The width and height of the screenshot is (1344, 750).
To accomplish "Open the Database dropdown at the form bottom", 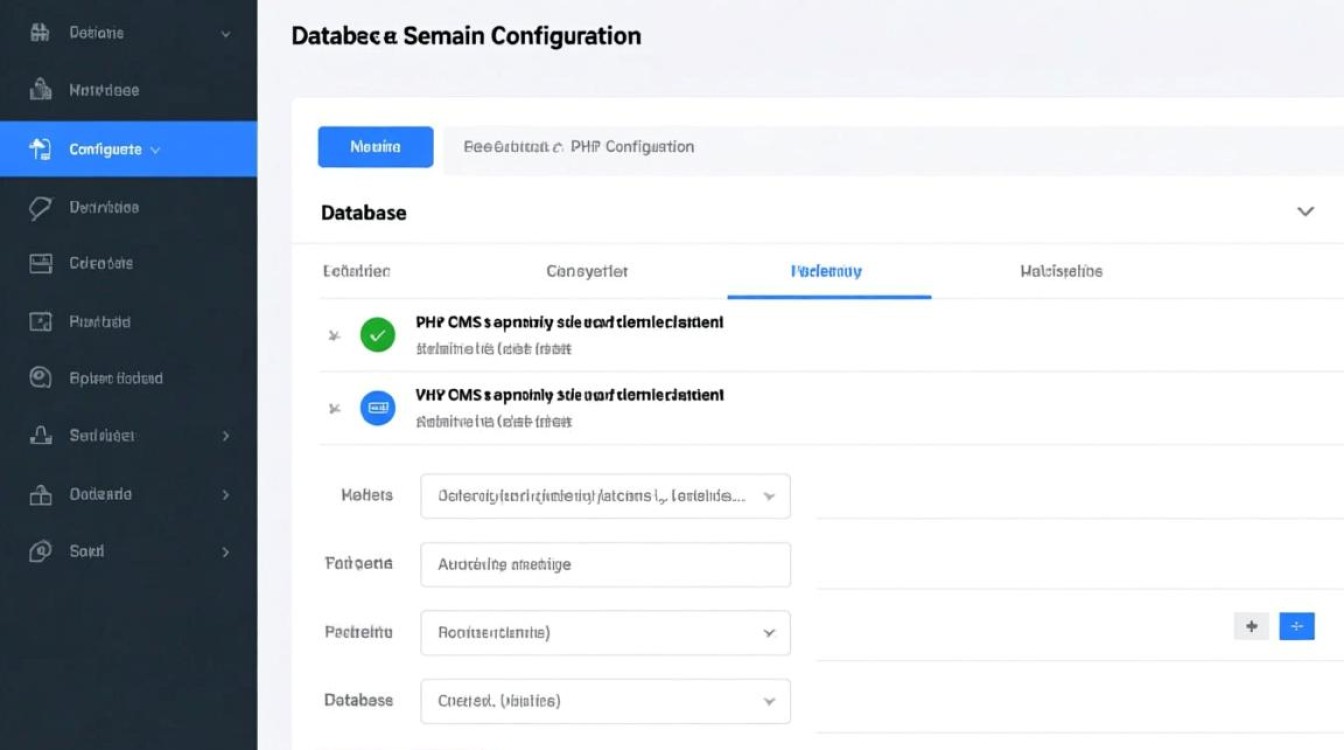I will click(605, 701).
